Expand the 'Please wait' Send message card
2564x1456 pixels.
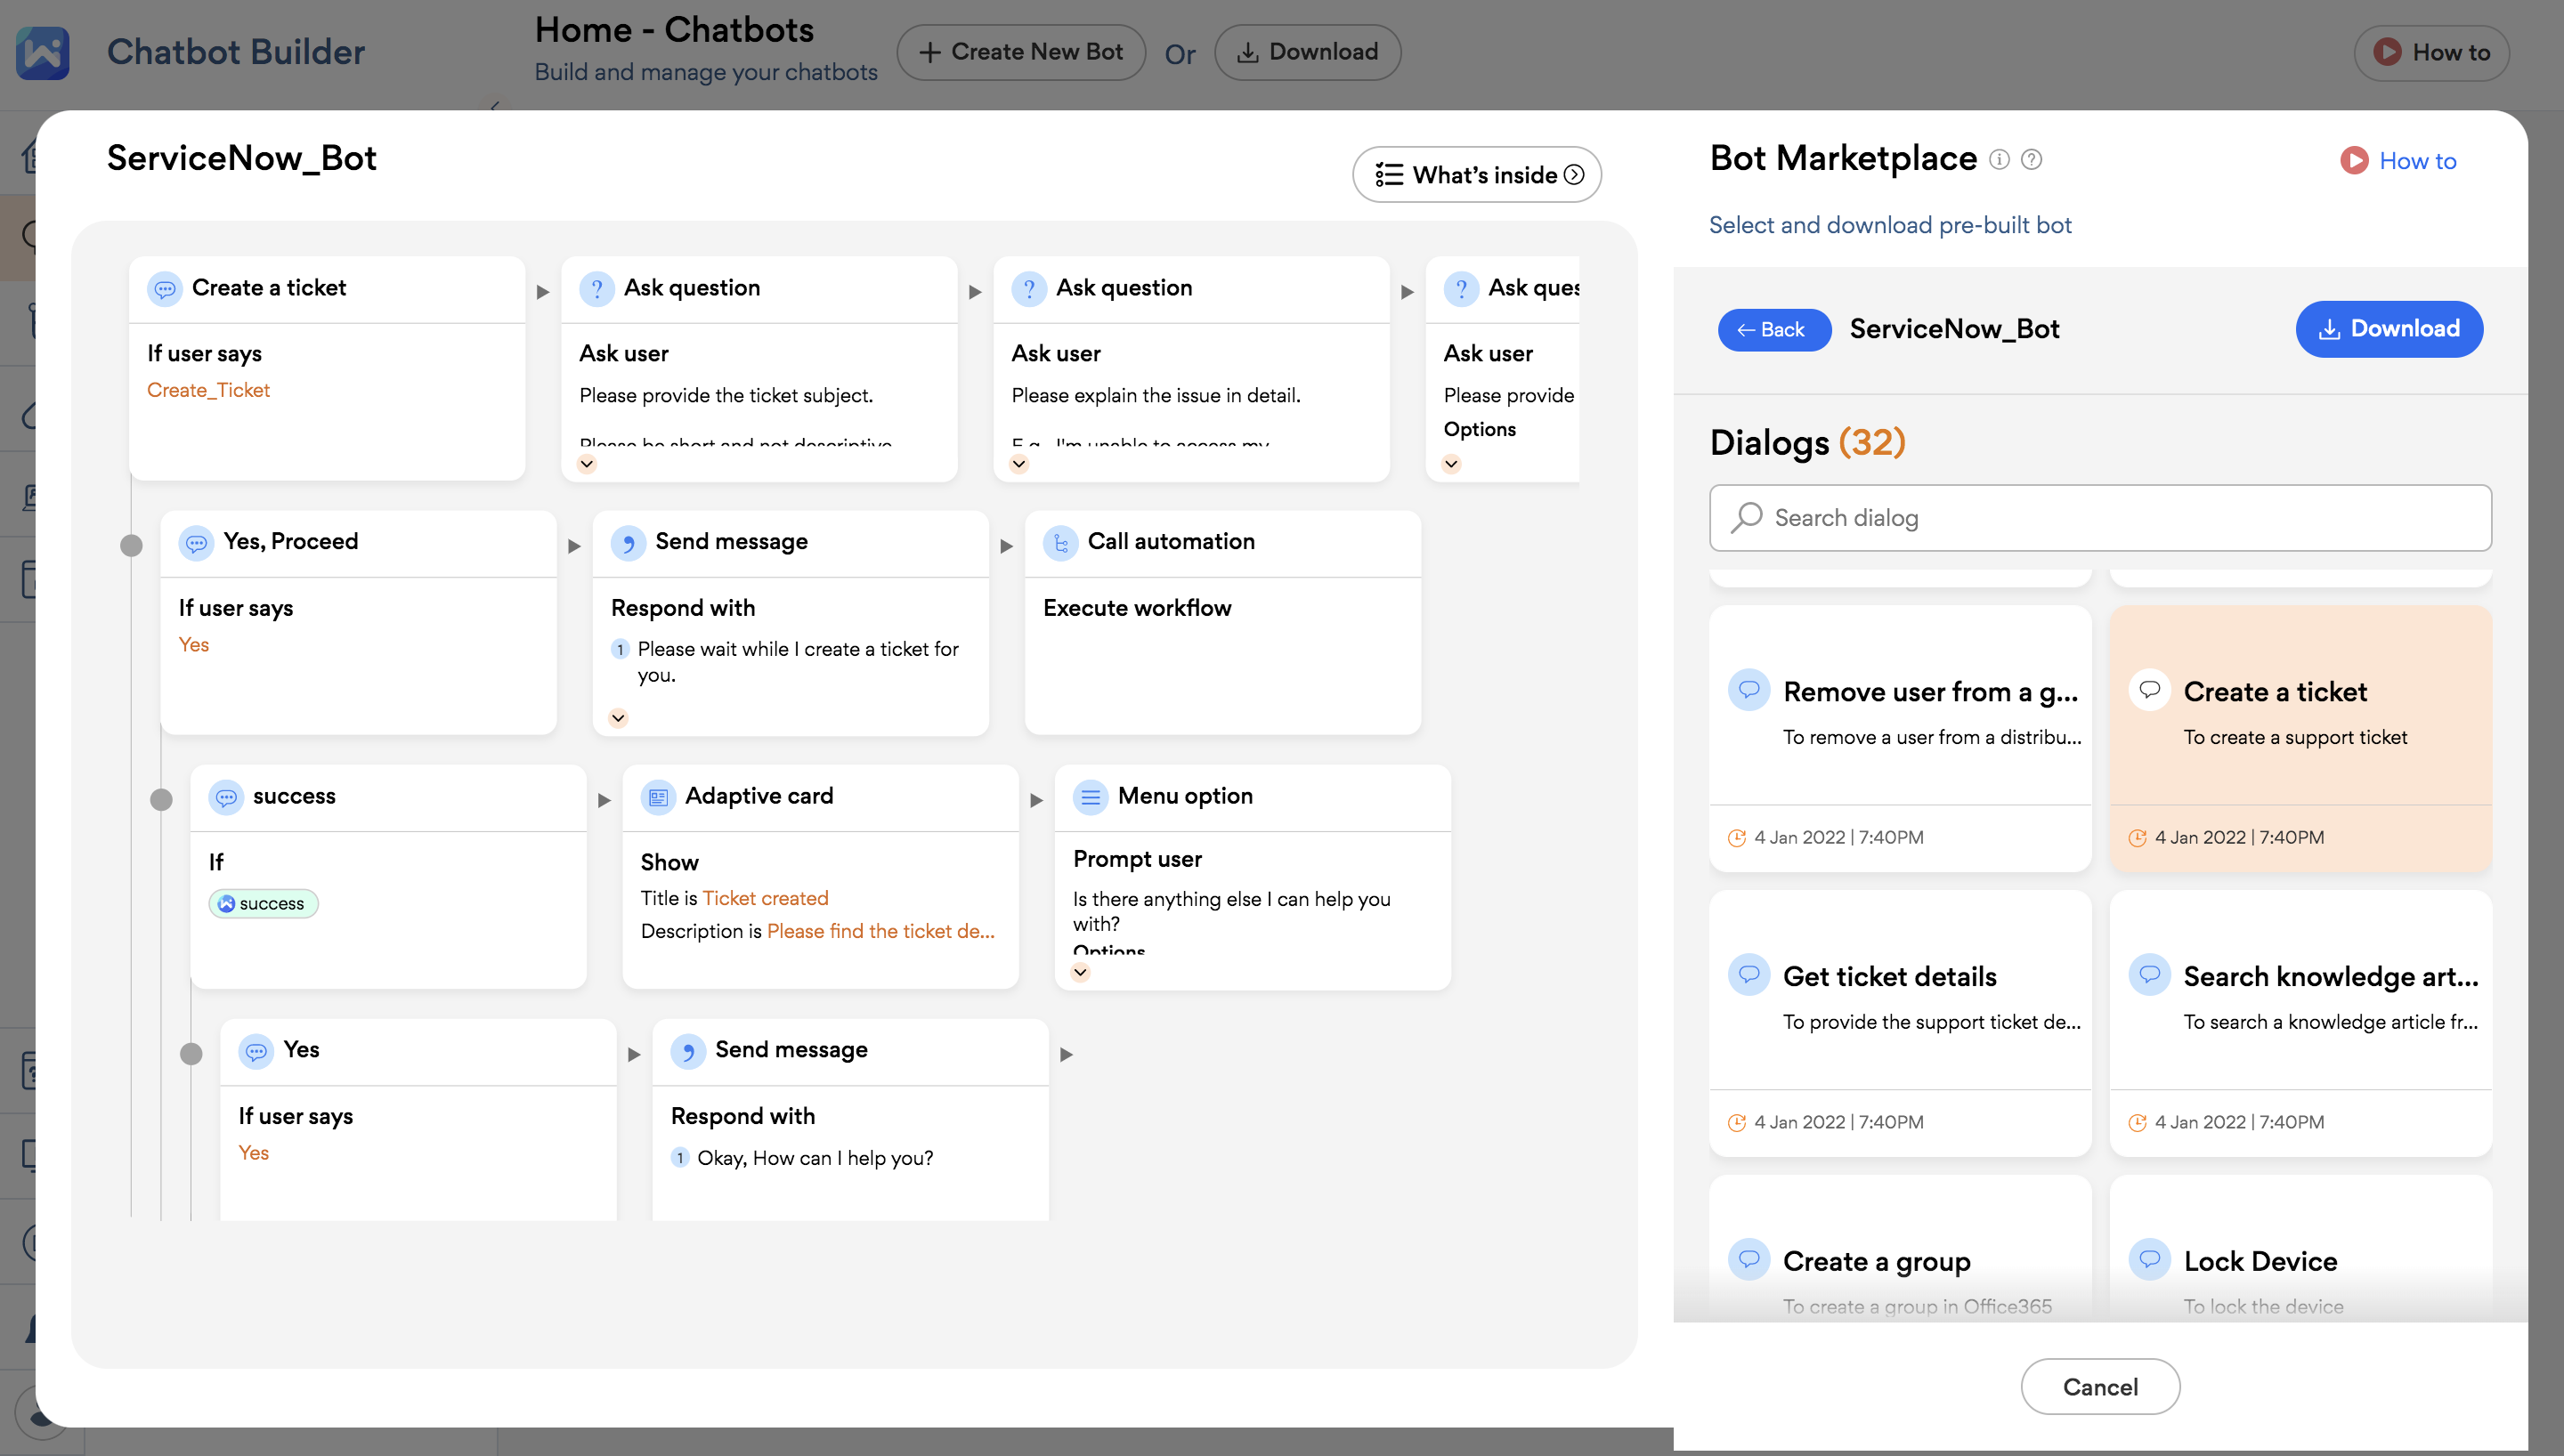618,718
